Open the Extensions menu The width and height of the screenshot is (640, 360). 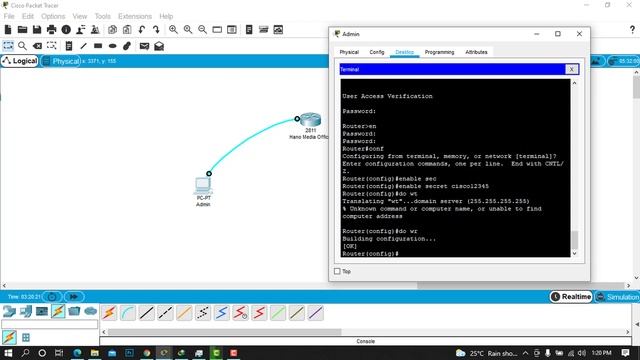tap(135, 16)
